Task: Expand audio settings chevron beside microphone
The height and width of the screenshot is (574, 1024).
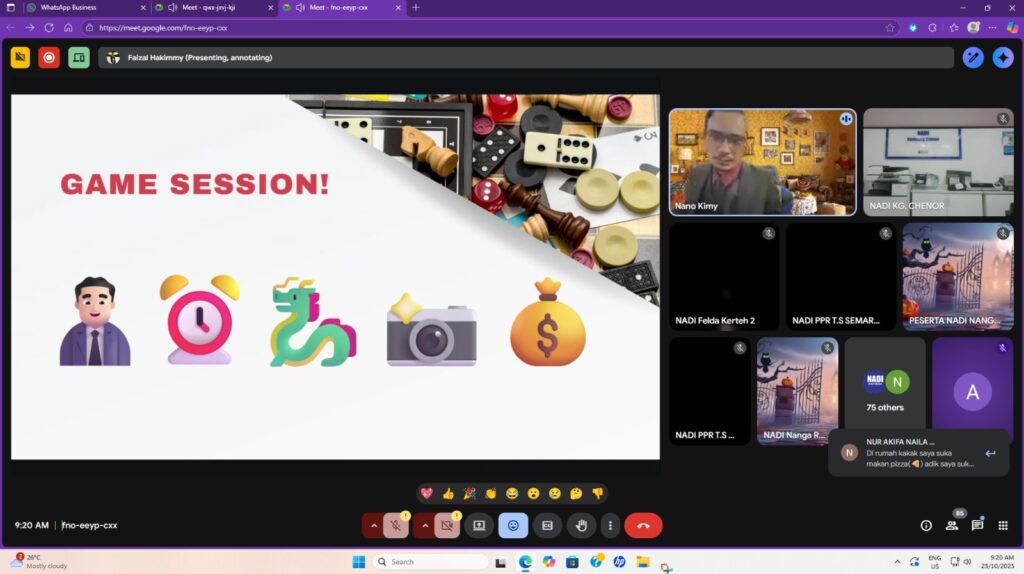Action: (374, 525)
